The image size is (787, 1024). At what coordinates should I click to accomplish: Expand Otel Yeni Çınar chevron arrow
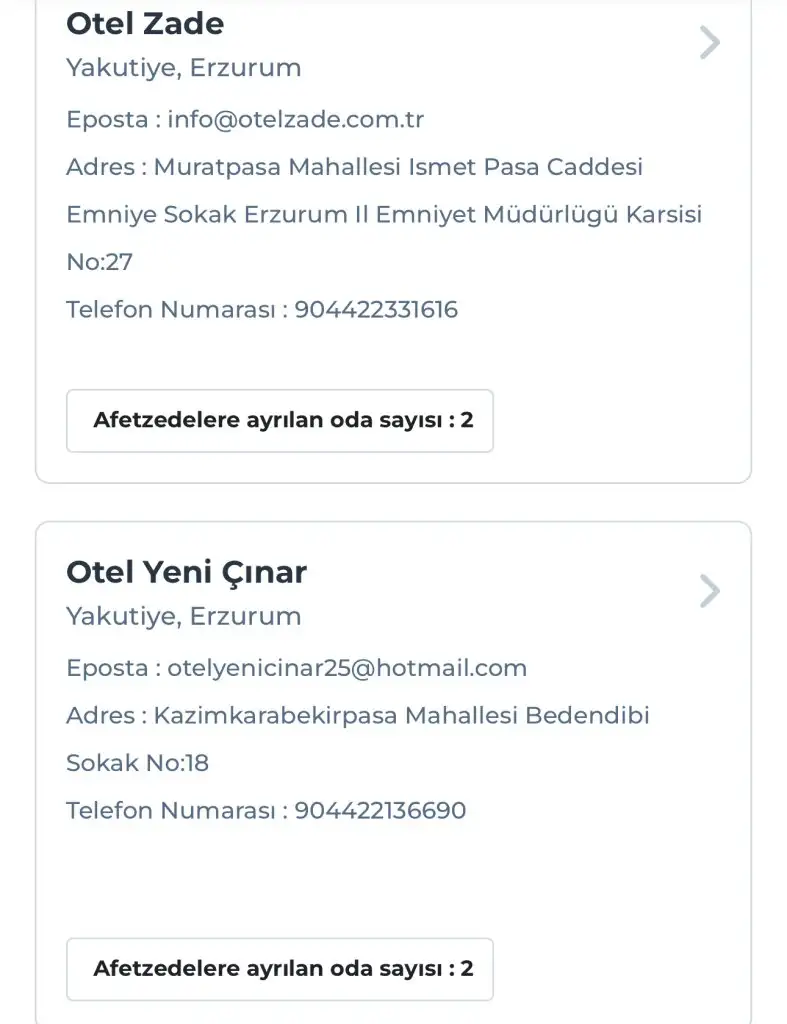[x=709, y=591]
